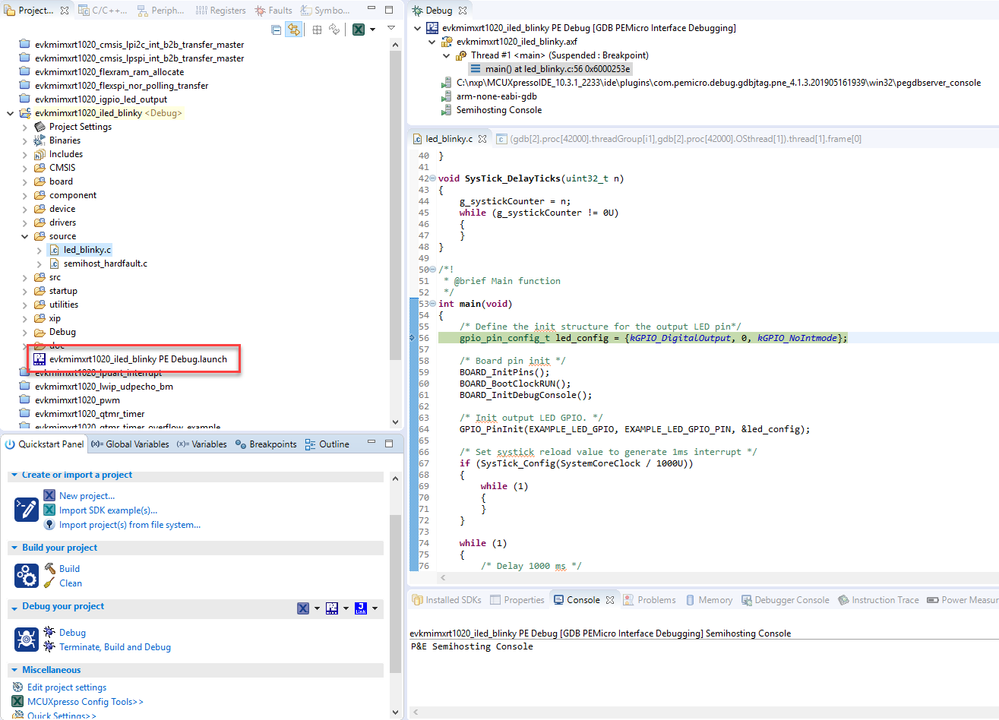999x720 pixels.
Task: Click LinkServer debug X icon in Quickstart
Action: [x=303, y=608]
